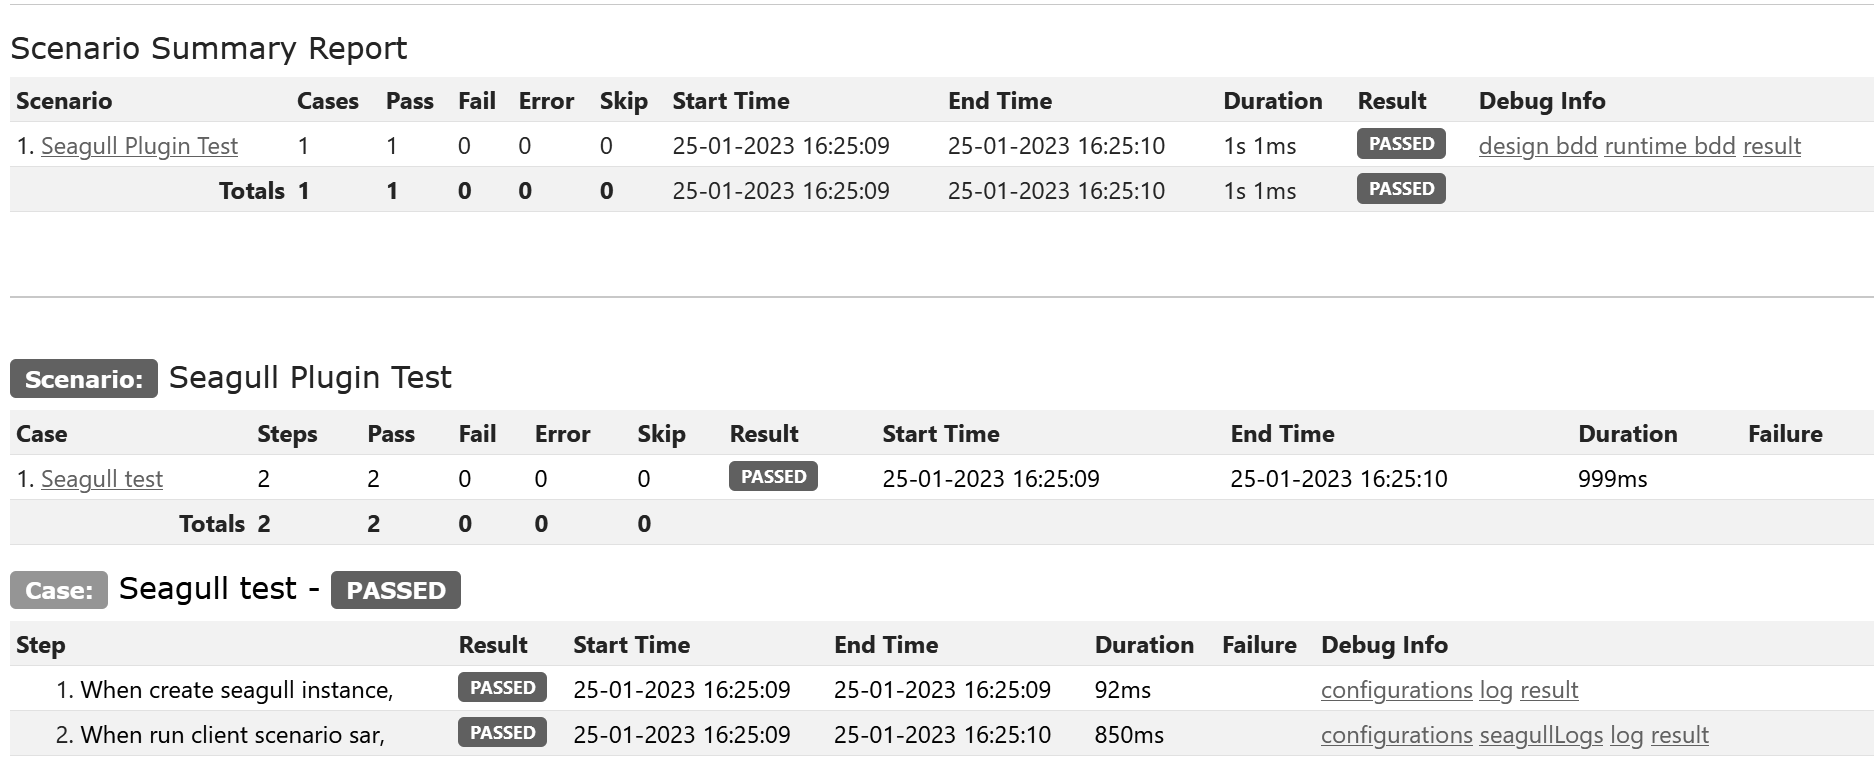
Task: Open the runtime bdd debug link
Action: pos(1669,146)
